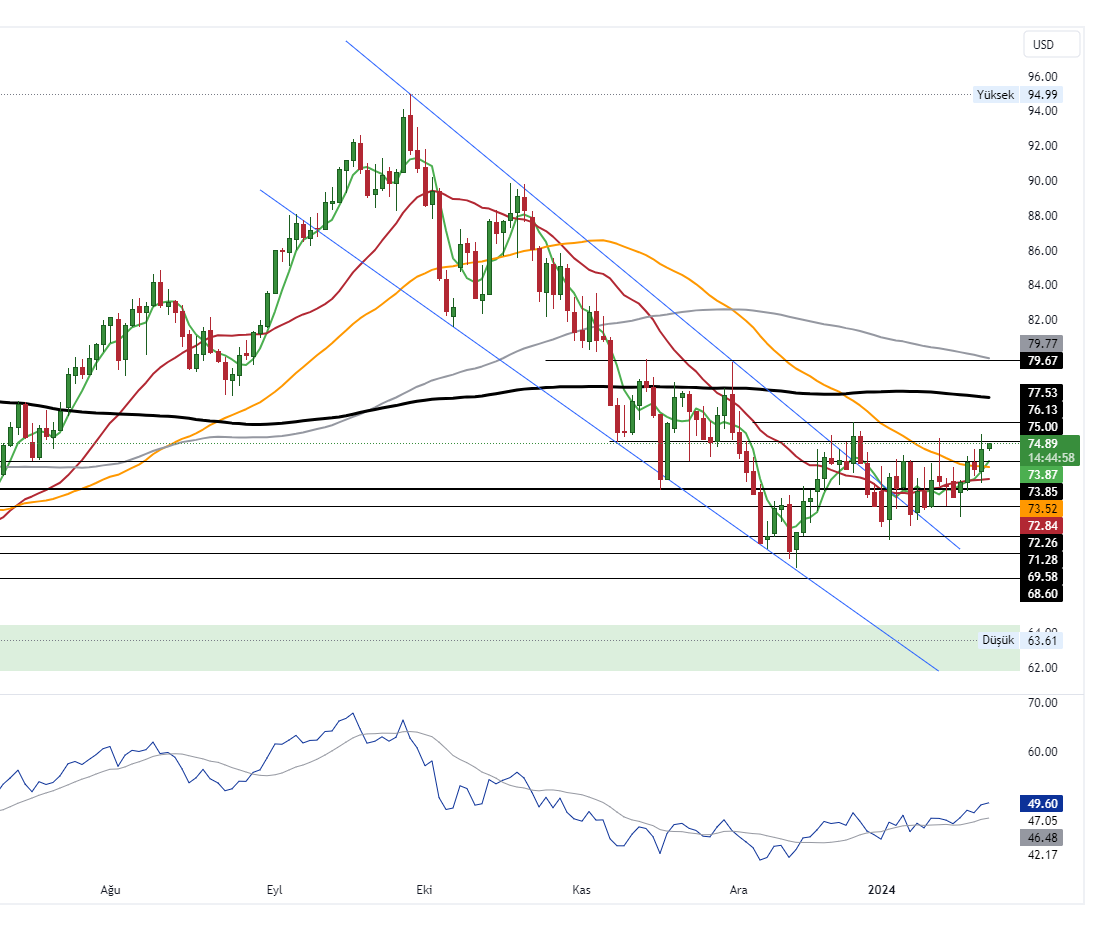Open the USD currency dropdown
Viewport: 1094px width, 939px height.
(x=1051, y=45)
